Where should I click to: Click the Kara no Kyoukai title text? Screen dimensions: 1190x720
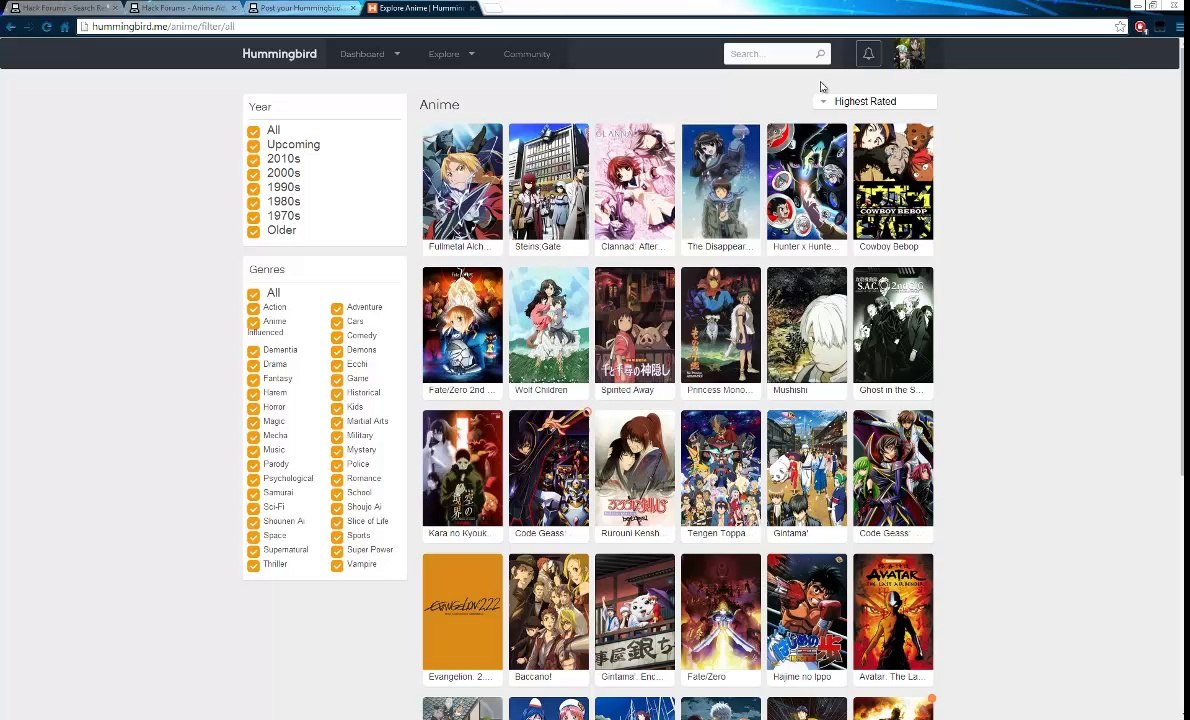click(x=460, y=534)
